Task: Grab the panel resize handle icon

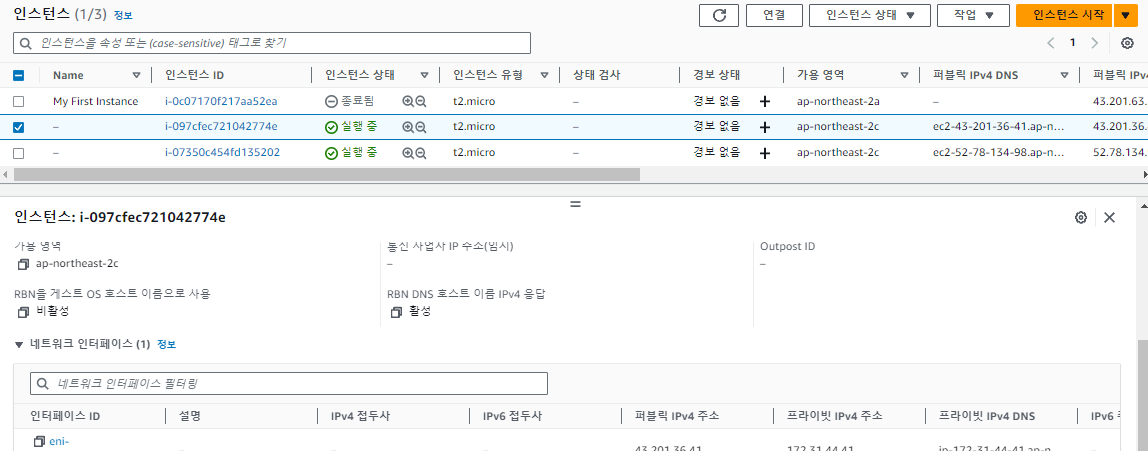Action: click(575, 204)
